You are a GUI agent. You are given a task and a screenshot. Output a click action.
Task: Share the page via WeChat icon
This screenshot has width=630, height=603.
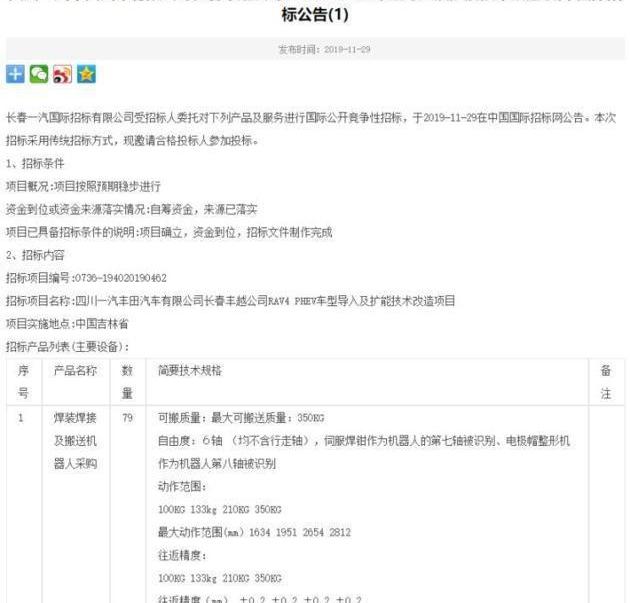pos(39,74)
